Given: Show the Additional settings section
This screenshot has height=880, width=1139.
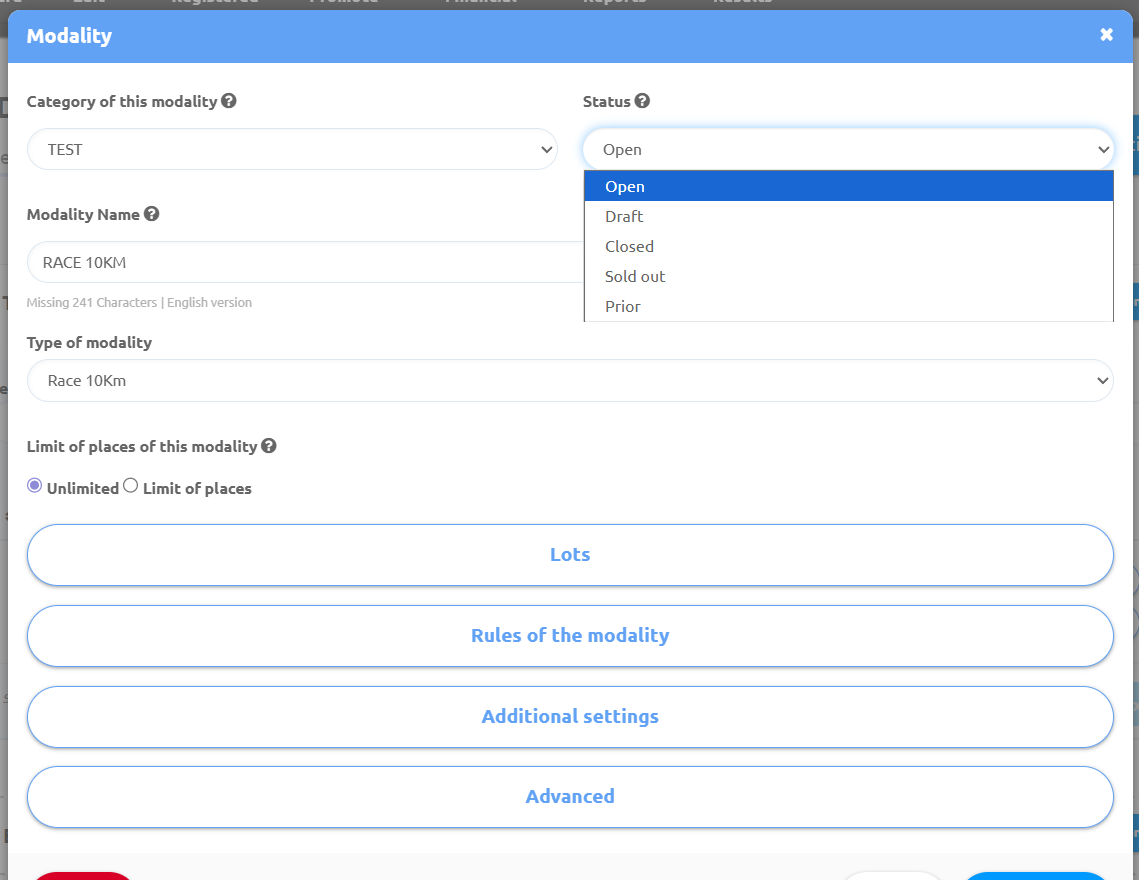Looking at the screenshot, I should (569, 717).
